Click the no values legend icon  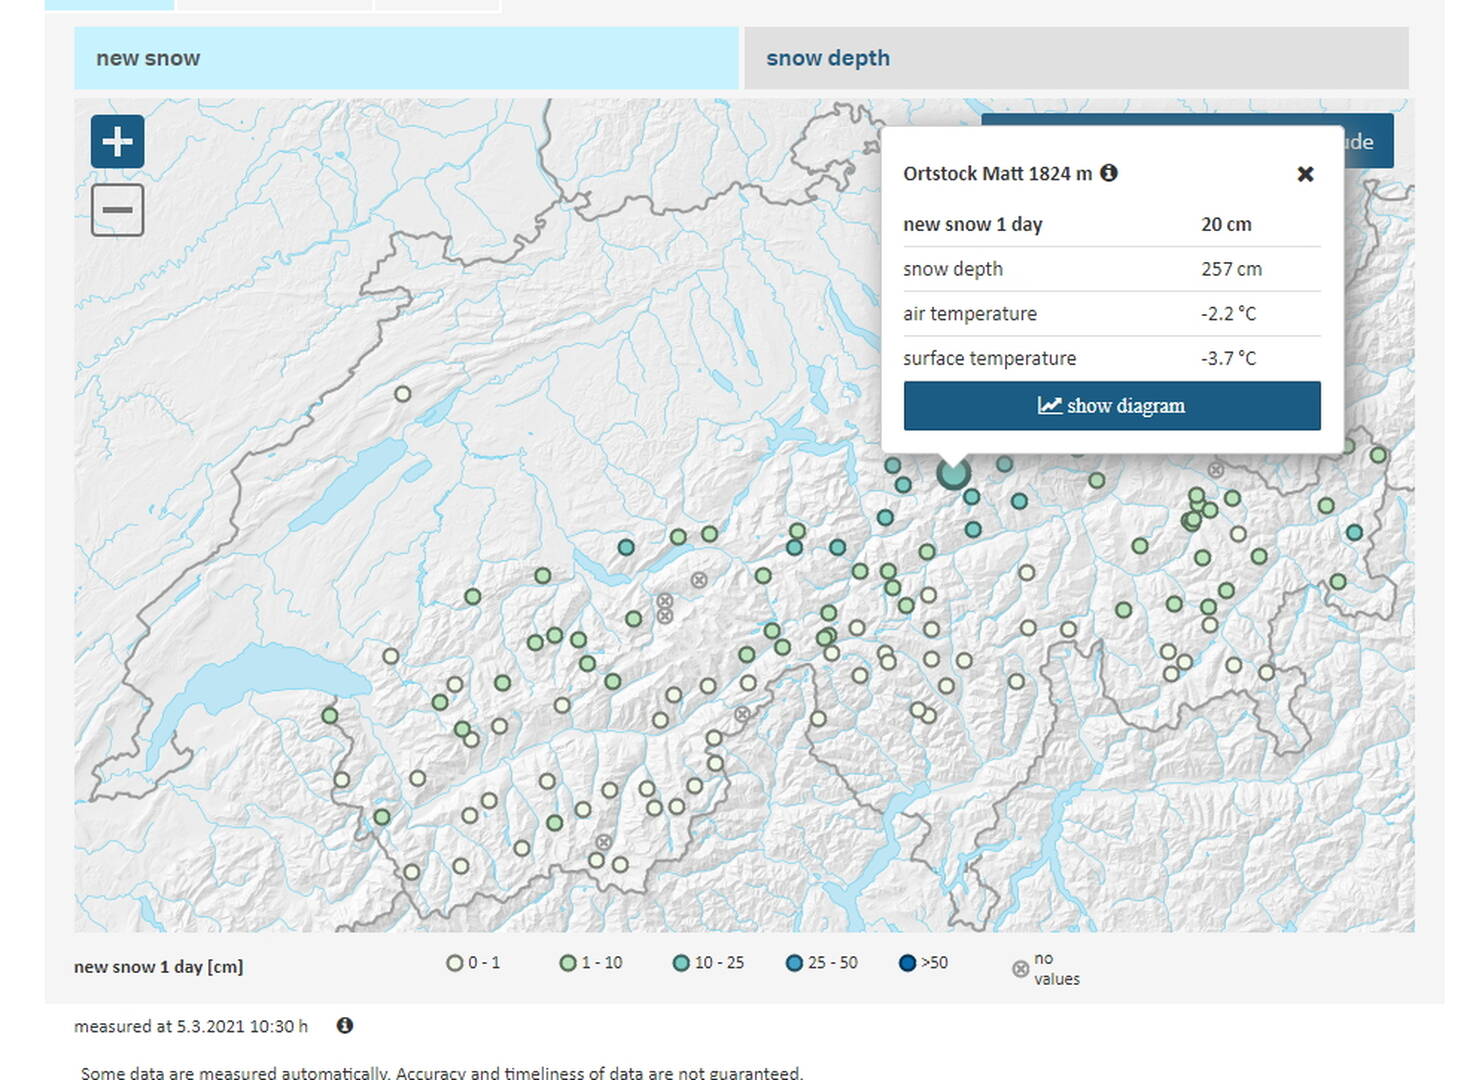click(x=1020, y=969)
